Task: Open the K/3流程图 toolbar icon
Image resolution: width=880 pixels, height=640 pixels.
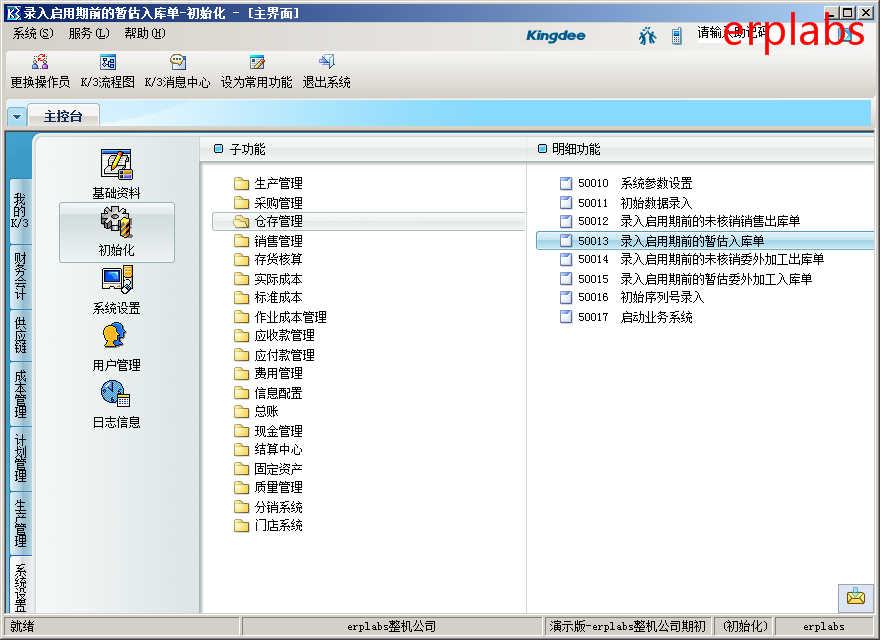Action: (x=108, y=62)
